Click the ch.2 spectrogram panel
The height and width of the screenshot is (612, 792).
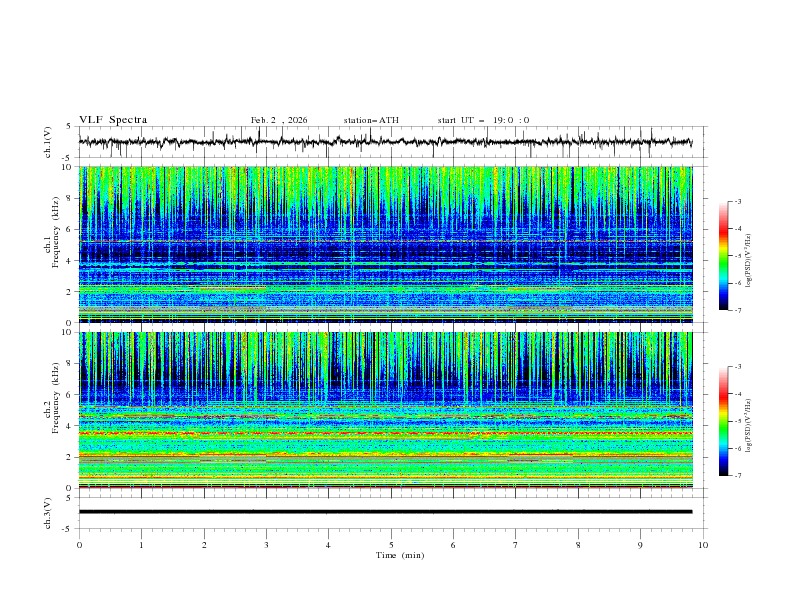tap(386, 410)
